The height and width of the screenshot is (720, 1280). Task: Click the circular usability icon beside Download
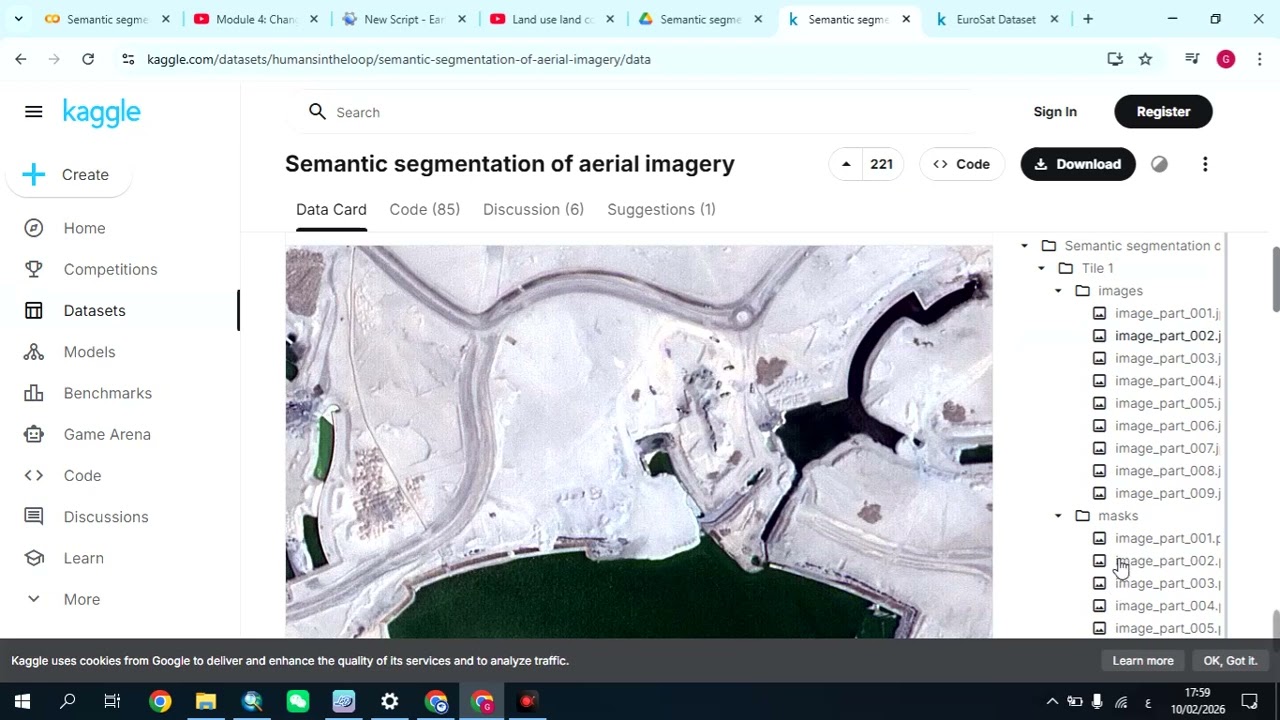(x=1159, y=164)
